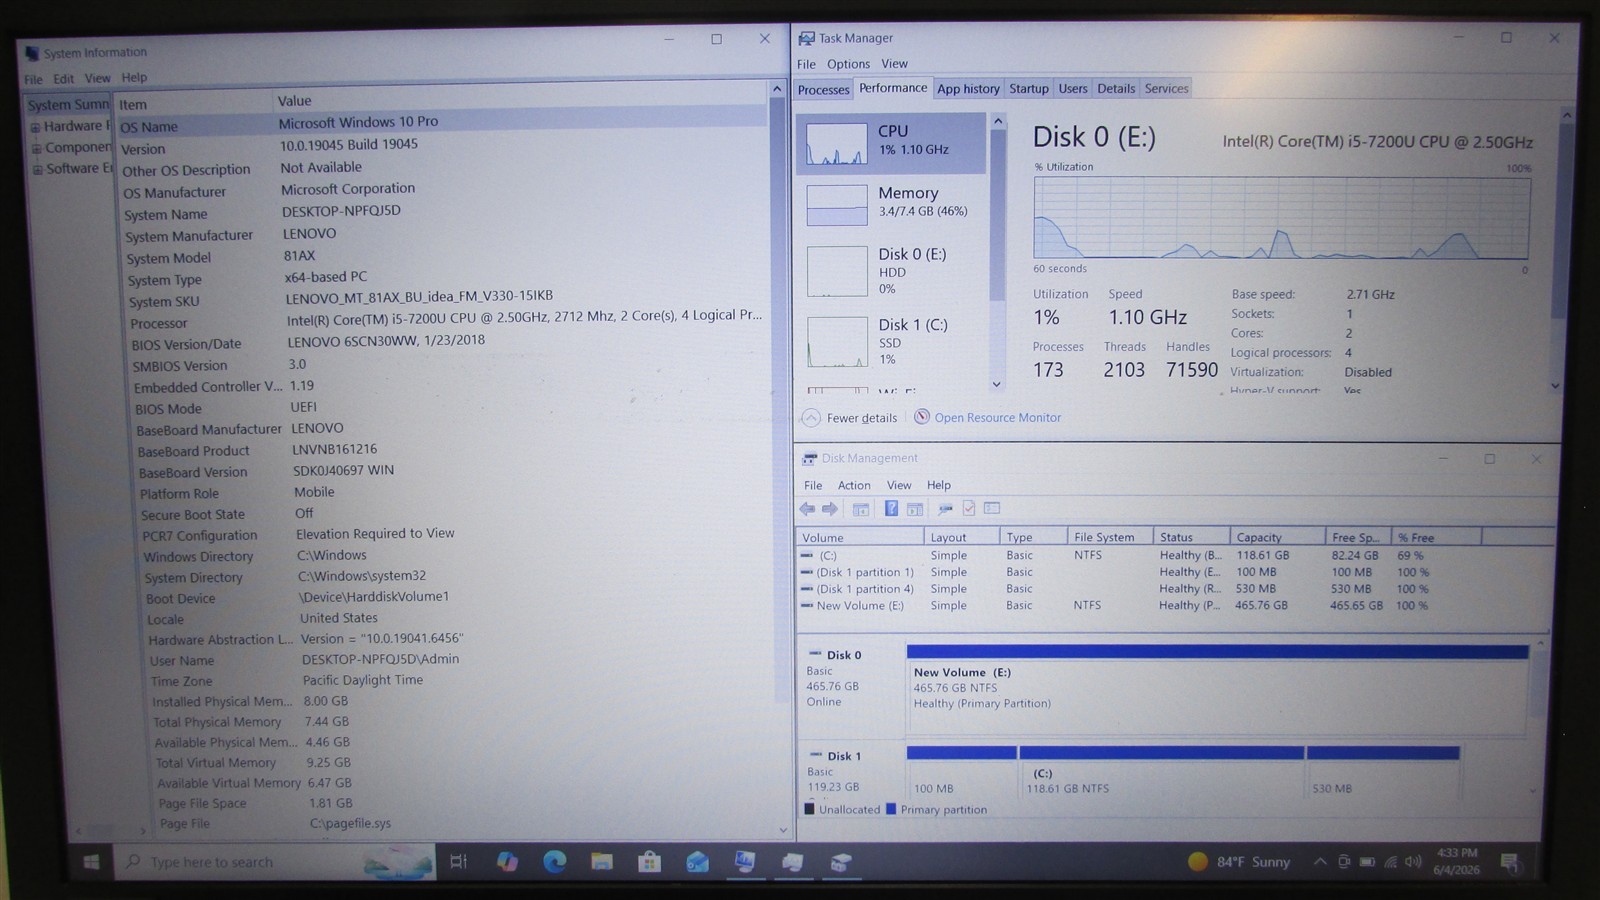Click the Disk 0 label box
The height and width of the screenshot is (900, 1600).
pos(850,689)
